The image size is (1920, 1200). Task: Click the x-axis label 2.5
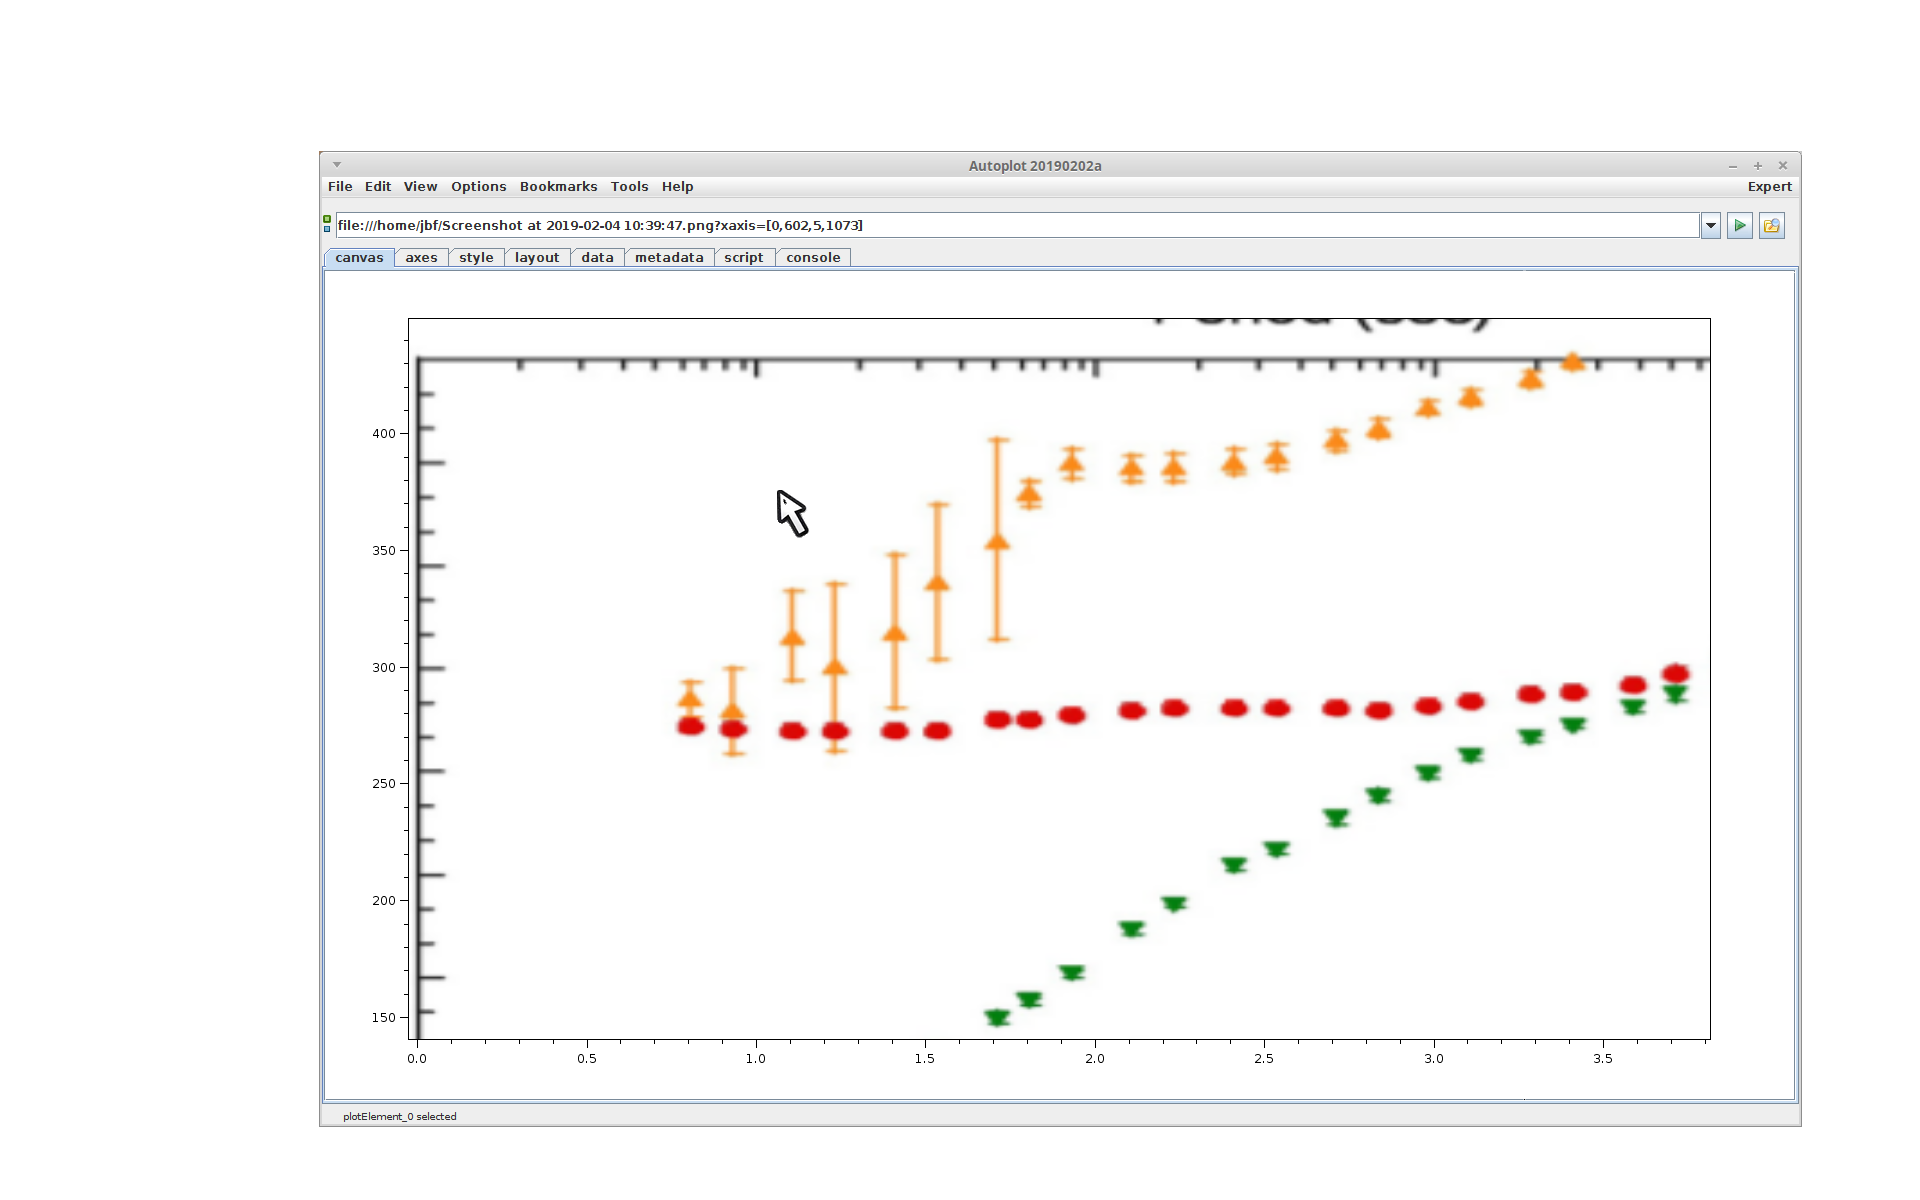(x=1264, y=1059)
